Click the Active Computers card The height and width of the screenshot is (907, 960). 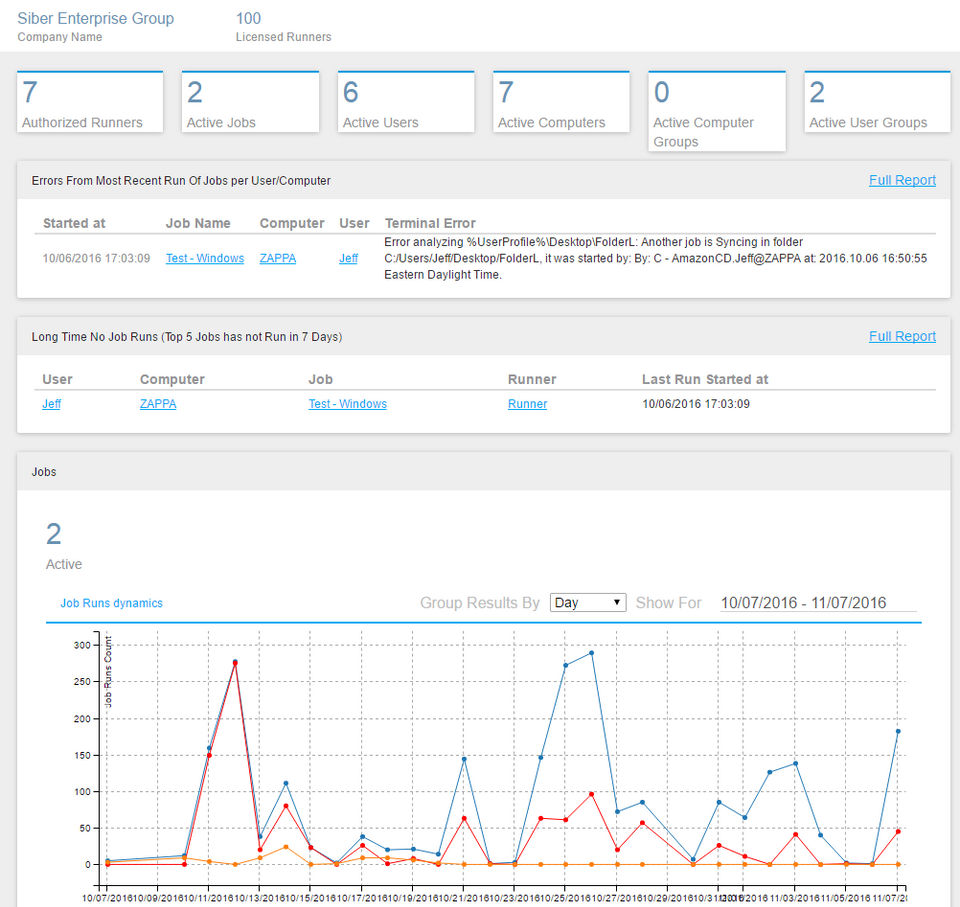561,103
